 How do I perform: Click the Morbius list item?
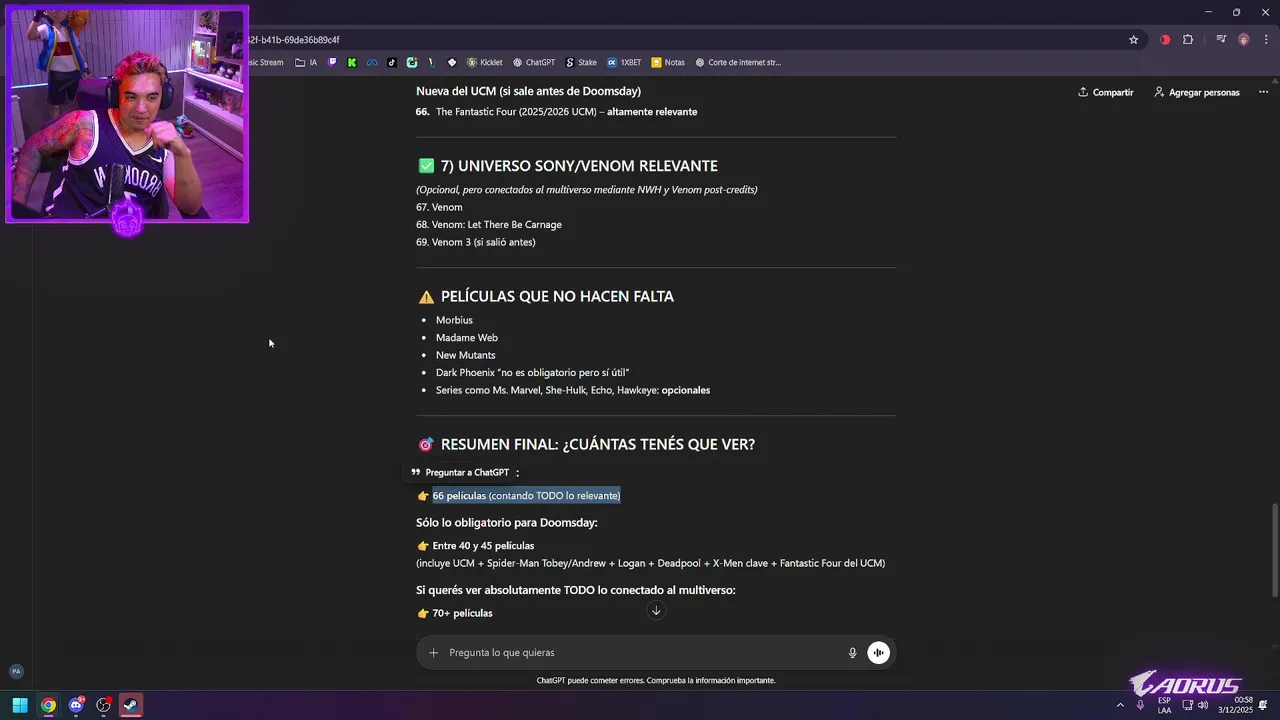454,320
